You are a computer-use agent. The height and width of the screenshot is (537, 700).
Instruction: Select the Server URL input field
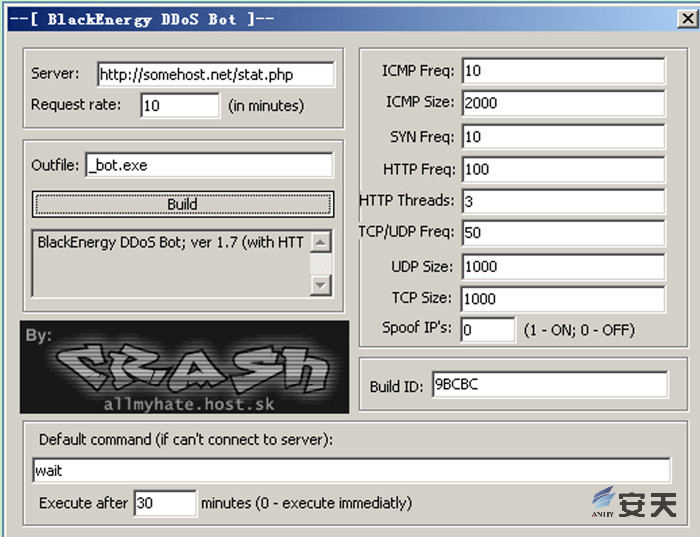click(x=216, y=74)
